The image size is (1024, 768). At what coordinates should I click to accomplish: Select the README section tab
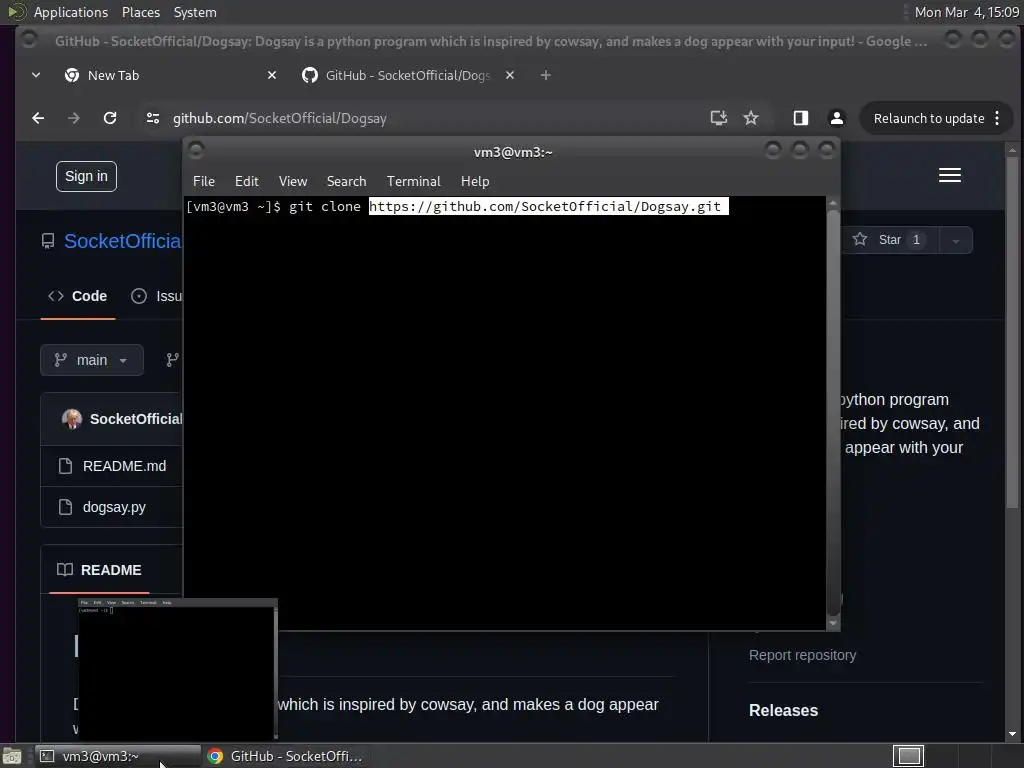(99, 569)
